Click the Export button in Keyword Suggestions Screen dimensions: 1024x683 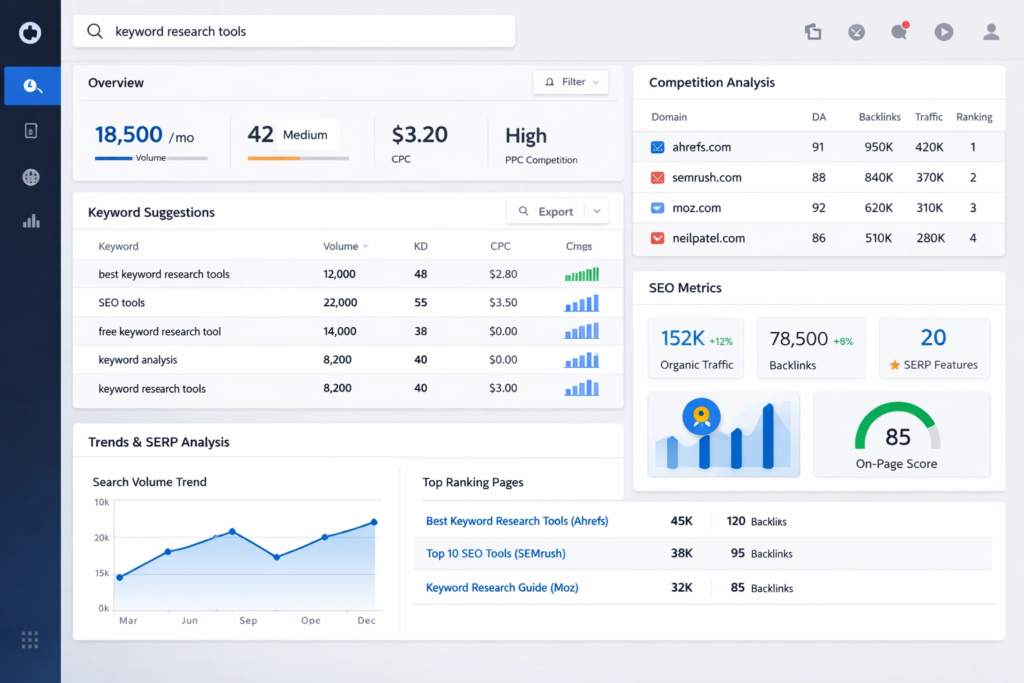point(546,211)
